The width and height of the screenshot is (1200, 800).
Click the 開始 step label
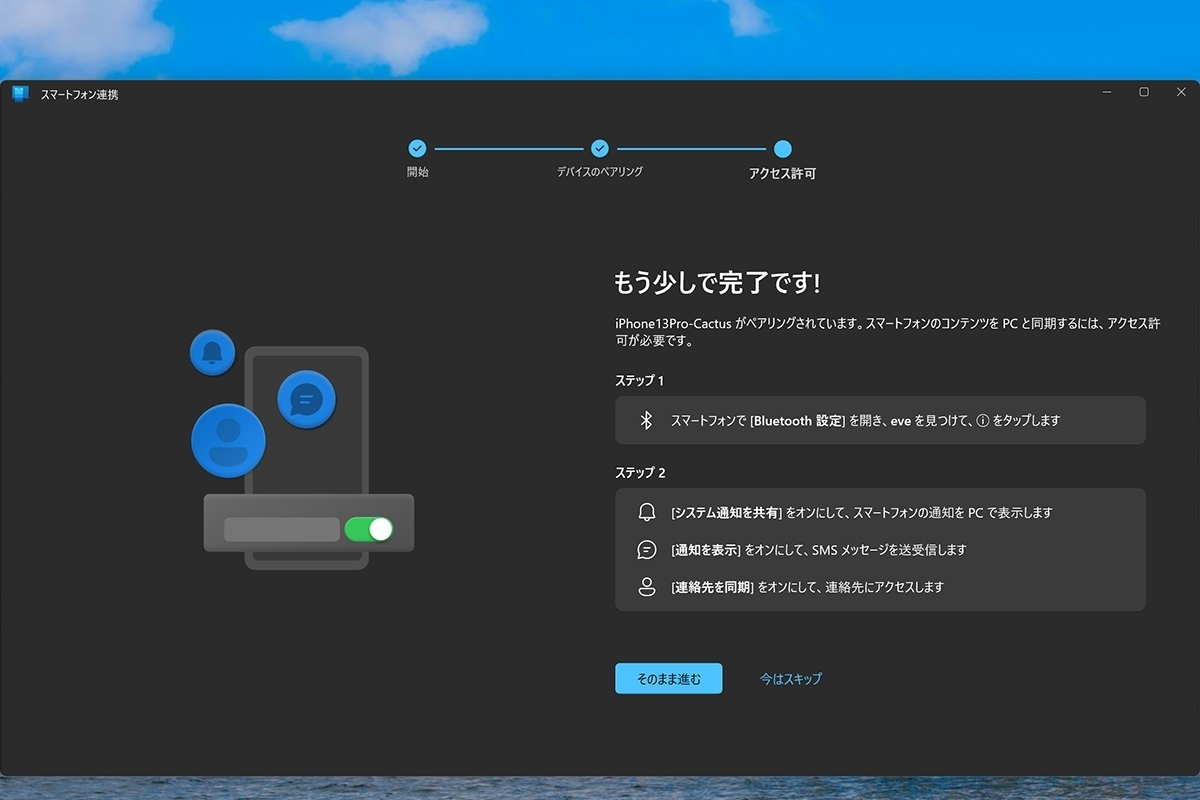pyautogui.click(x=417, y=172)
